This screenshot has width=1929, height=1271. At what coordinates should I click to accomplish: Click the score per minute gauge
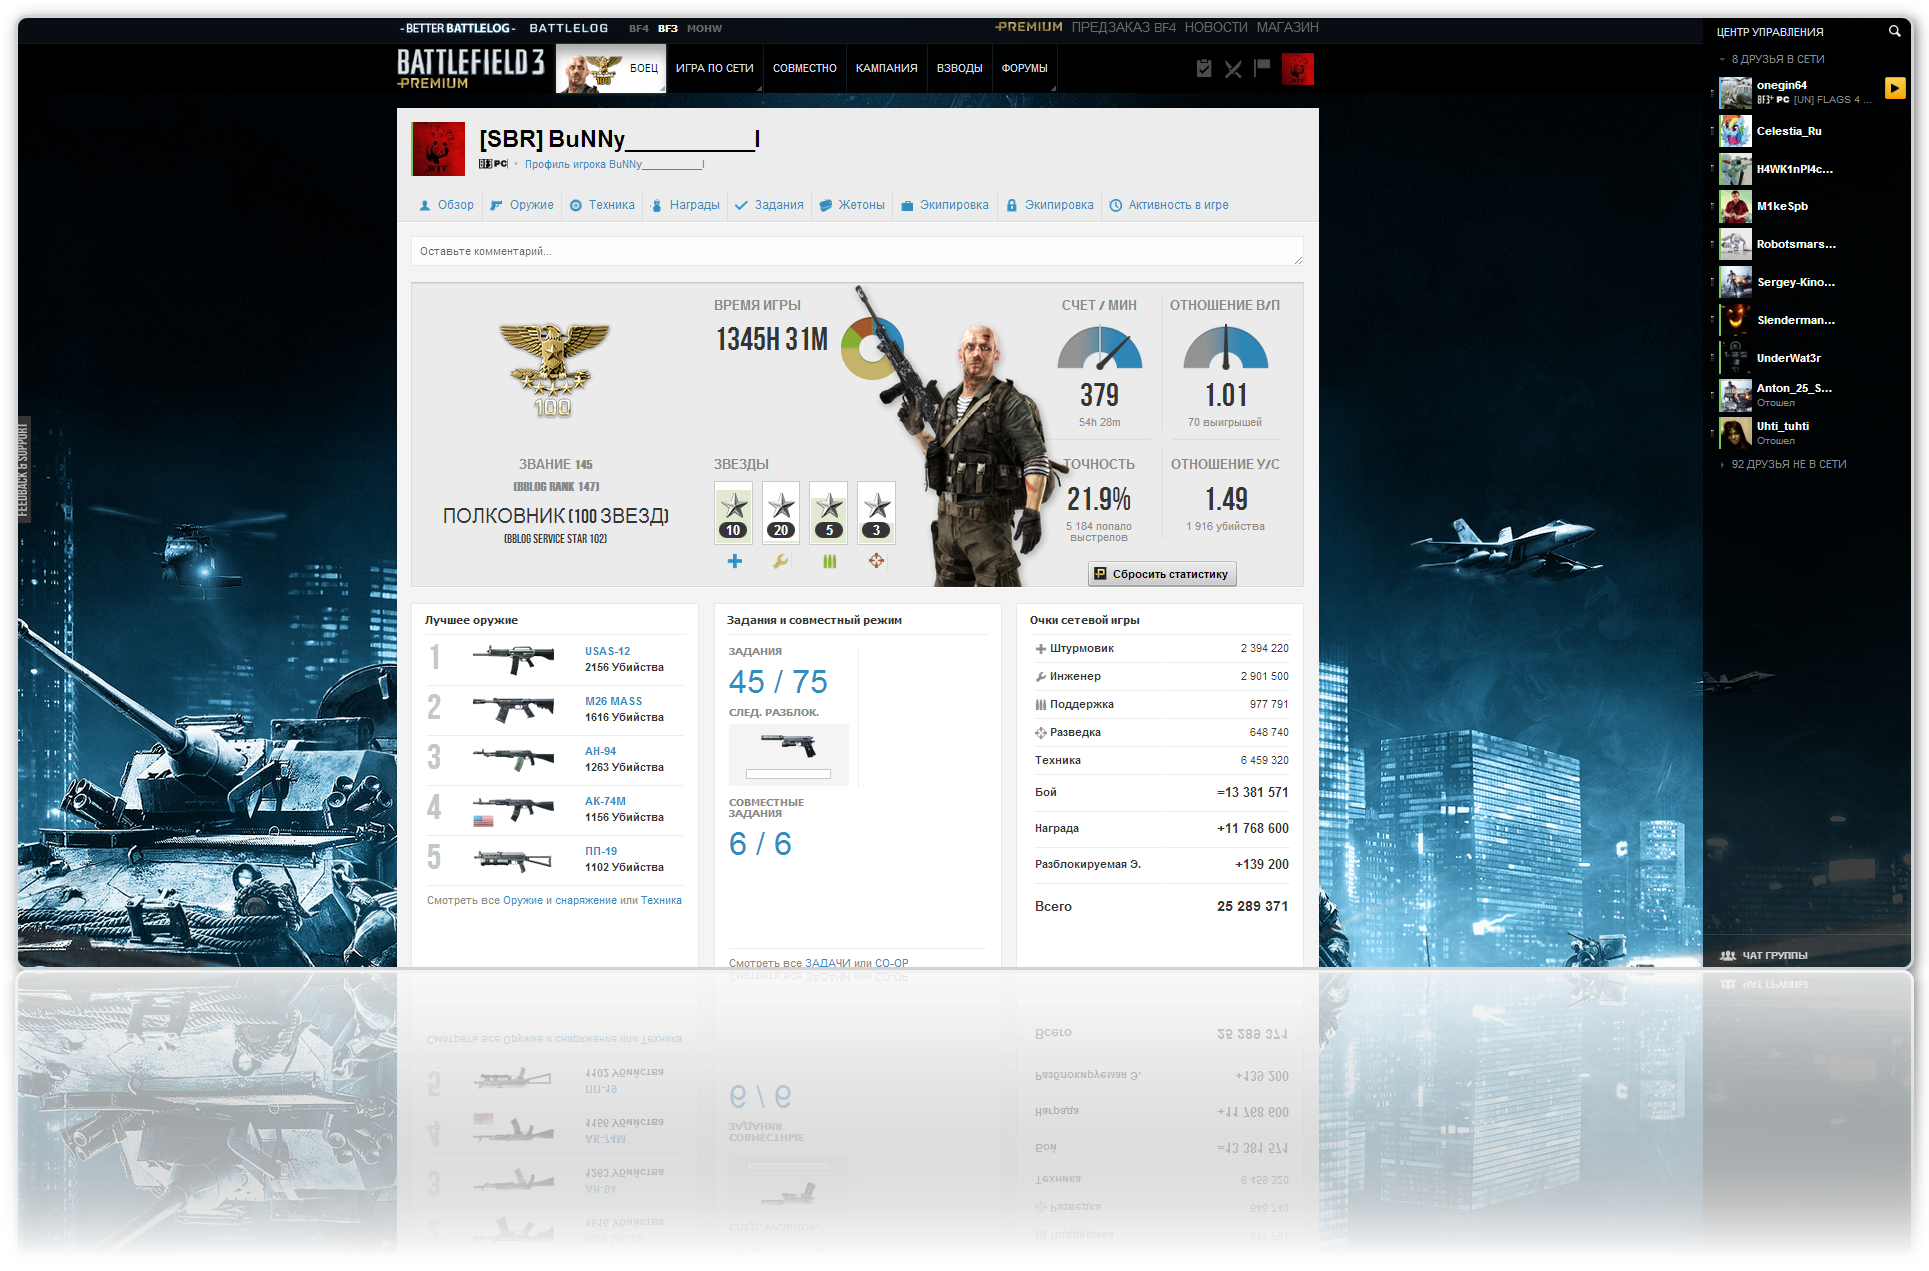pyautogui.click(x=1100, y=349)
